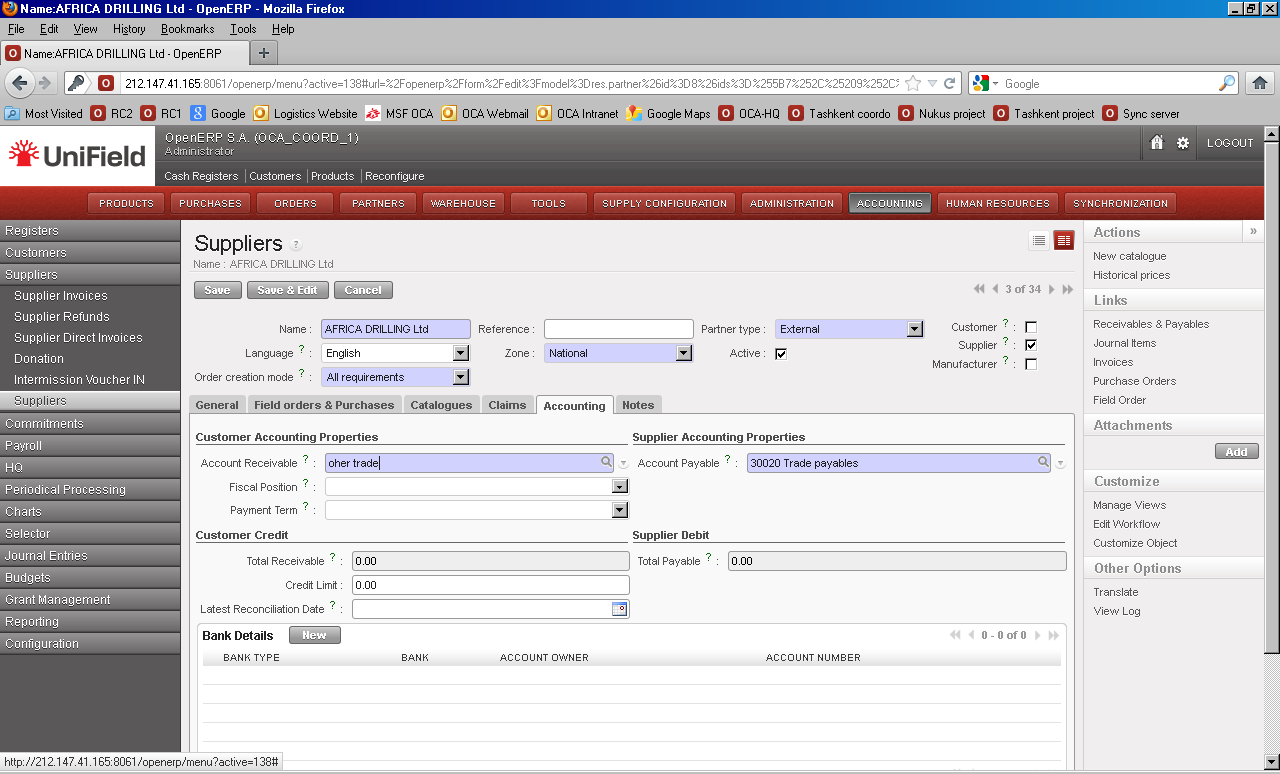The width and height of the screenshot is (1280, 774).
Task: Toggle the Active checkbox
Action: (781, 353)
